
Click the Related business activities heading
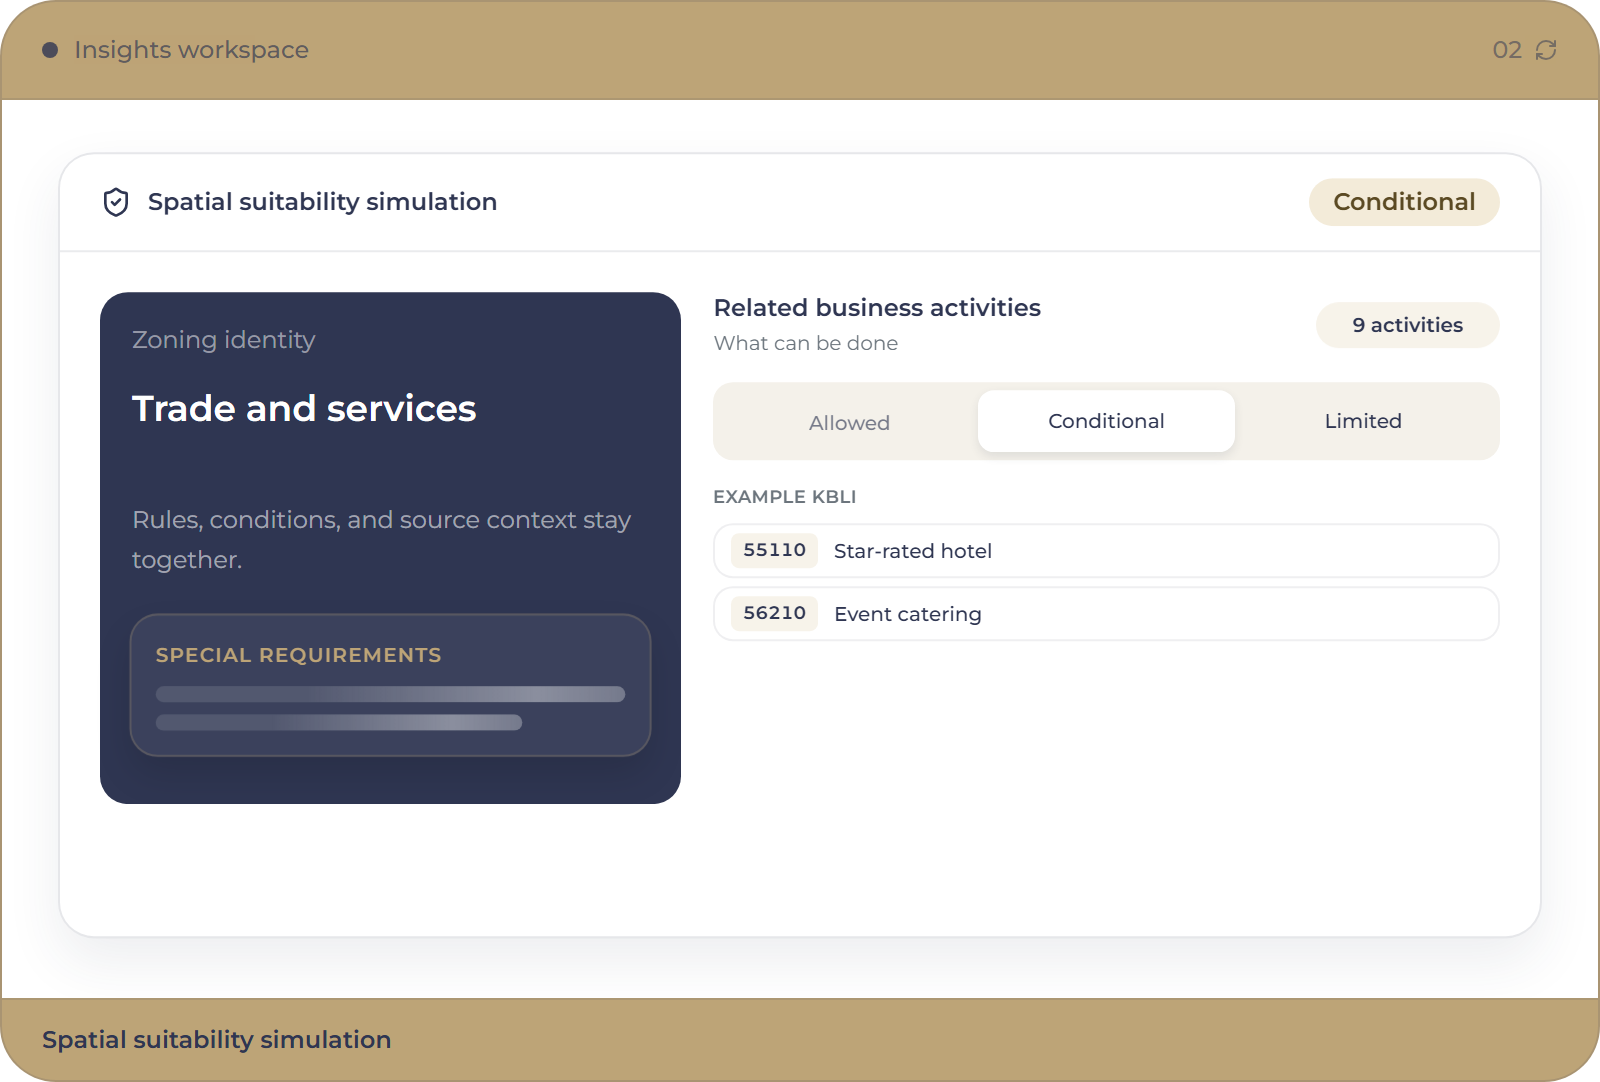877,308
